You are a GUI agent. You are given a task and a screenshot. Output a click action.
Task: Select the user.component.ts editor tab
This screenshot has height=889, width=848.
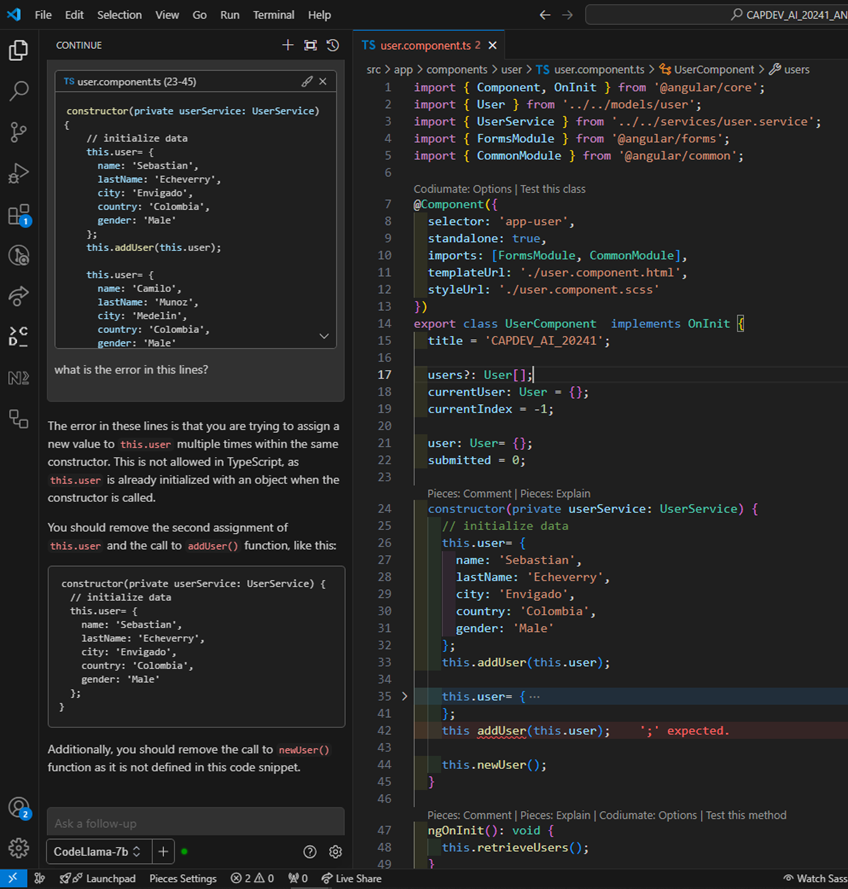[x=430, y=44]
